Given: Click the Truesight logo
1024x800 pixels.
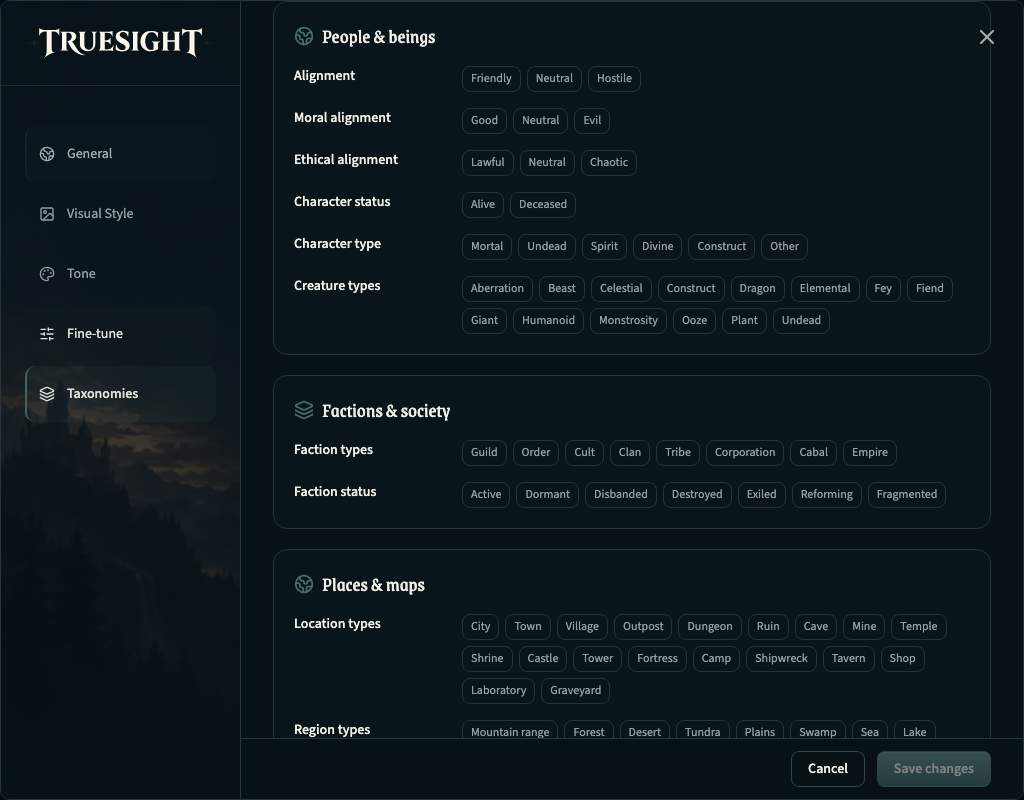Looking at the screenshot, I should (x=120, y=42).
